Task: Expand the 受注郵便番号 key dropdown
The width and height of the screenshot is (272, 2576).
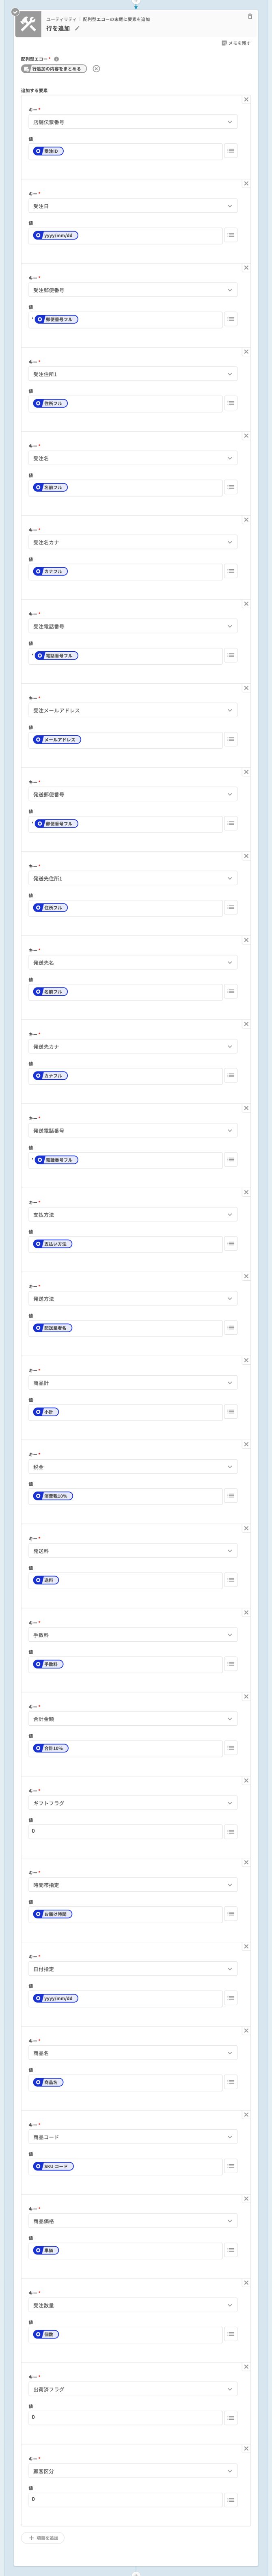Action: point(133,290)
